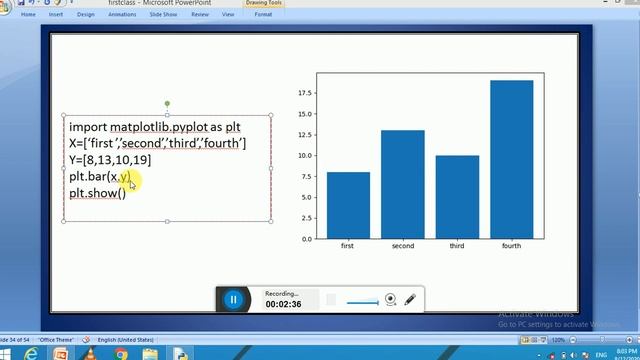Click the plt.bar(x,y) line

point(100,176)
